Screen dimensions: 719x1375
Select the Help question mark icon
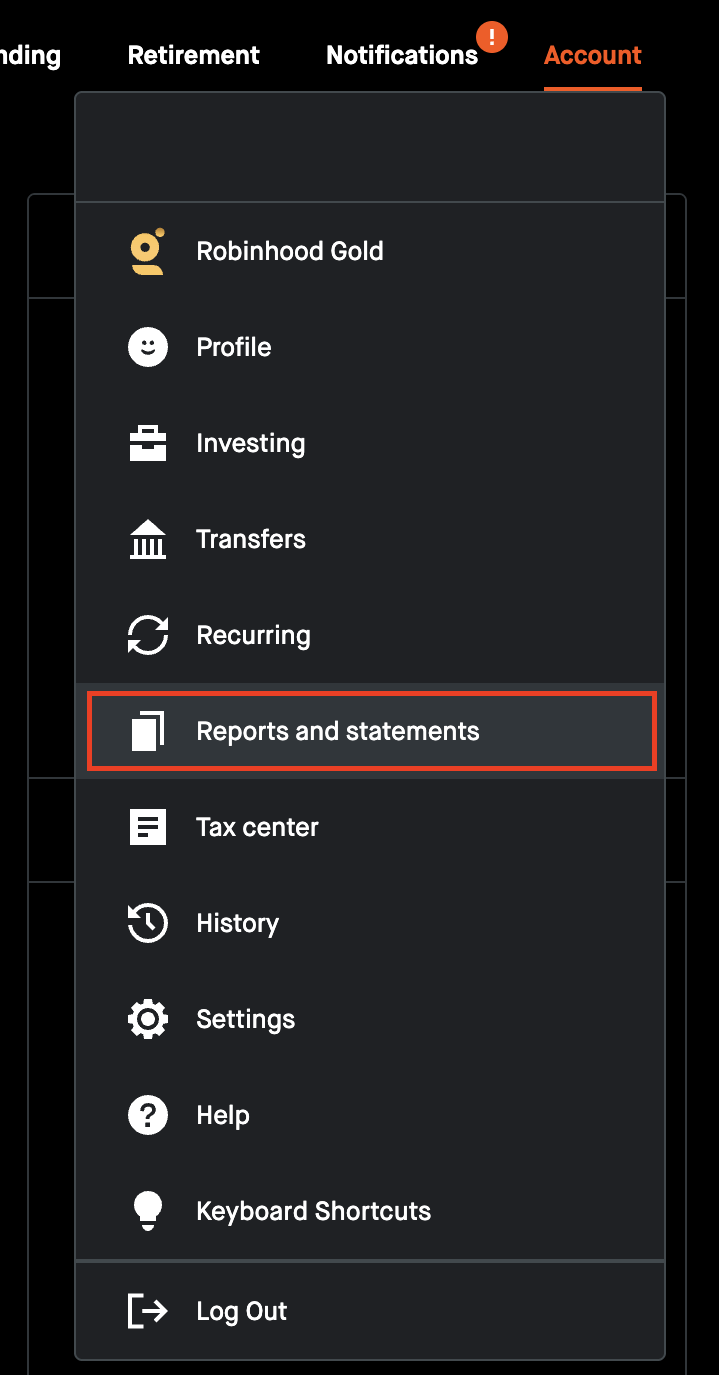pos(147,1114)
